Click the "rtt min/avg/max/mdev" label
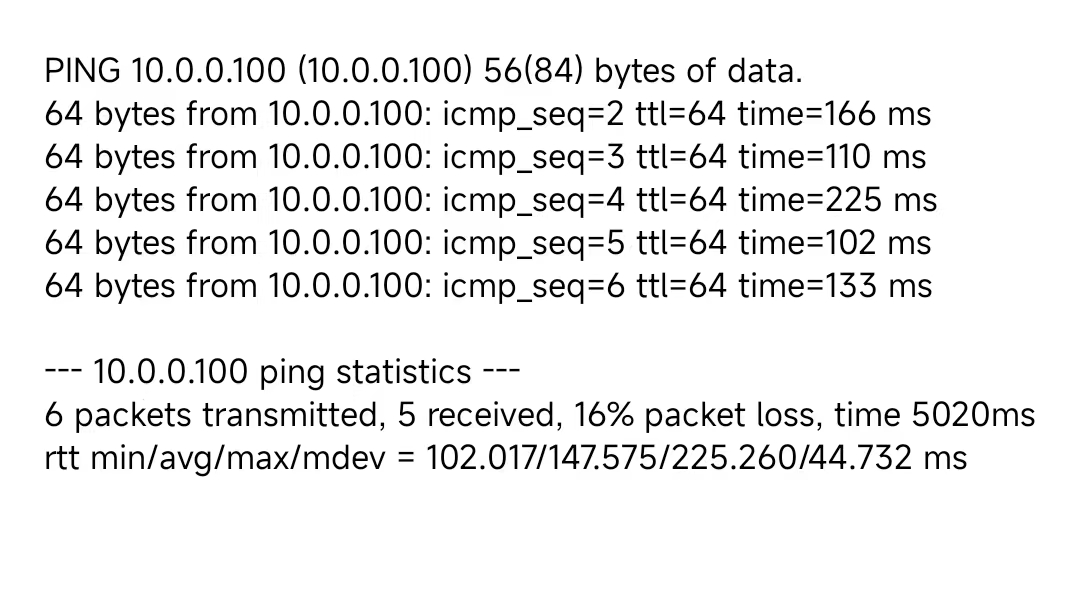Viewport: 1080px width, 603px height. click(x=215, y=458)
